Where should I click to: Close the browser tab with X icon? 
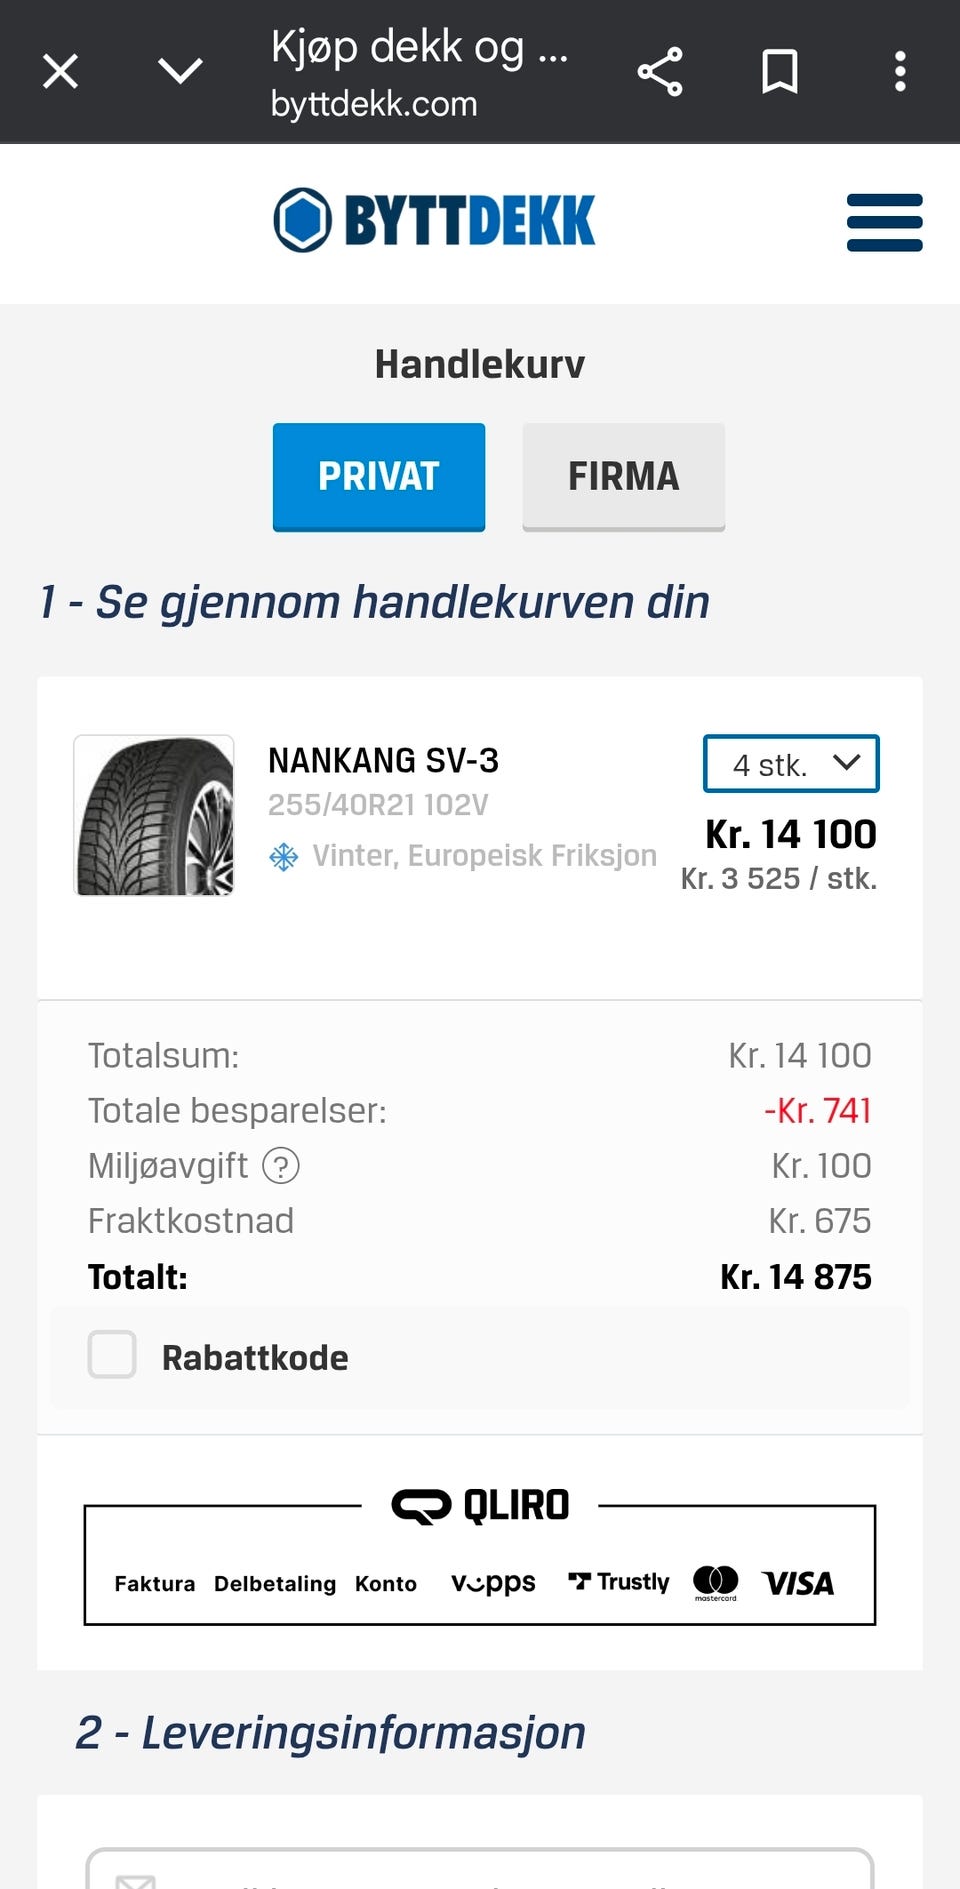point(61,71)
